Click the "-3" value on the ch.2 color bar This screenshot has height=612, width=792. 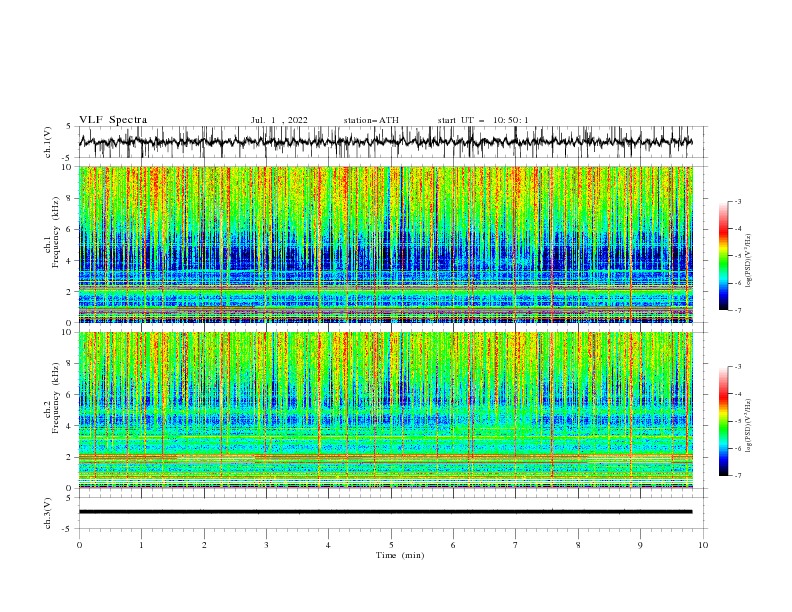pyautogui.click(x=738, y=367)
